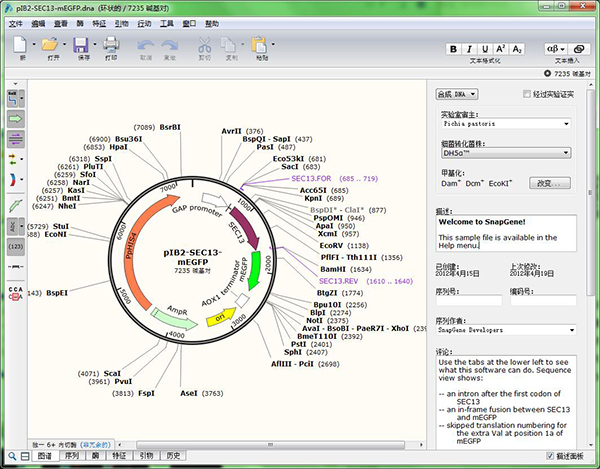Apply underline text formatting
Screen dimensions: 600x469
point(485,49)
